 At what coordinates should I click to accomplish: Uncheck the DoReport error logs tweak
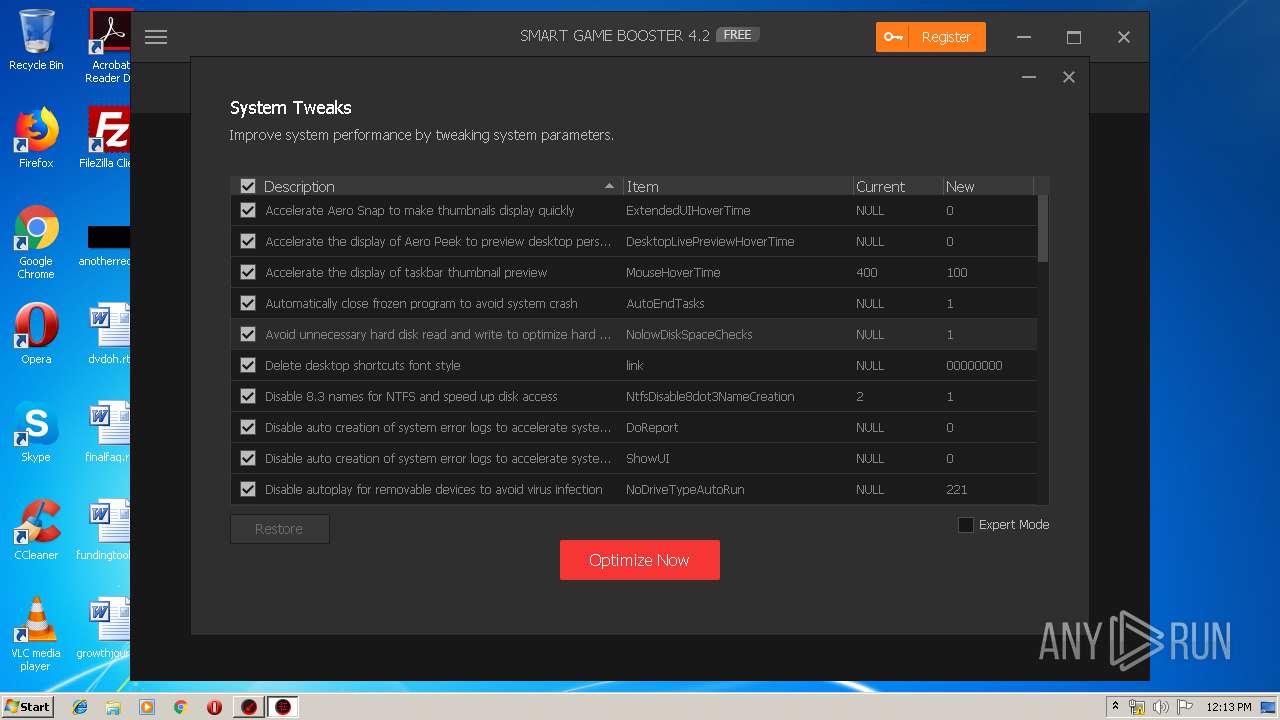[x=248, y=428]
